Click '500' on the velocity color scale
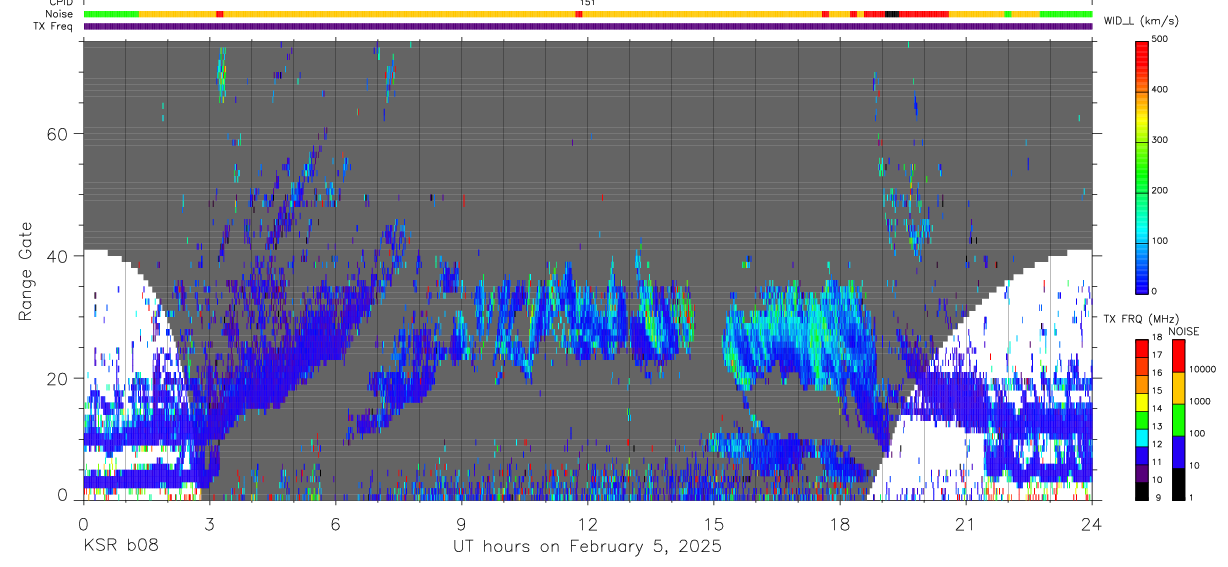The height and width of the screenshot is (567, 1228). 1160,39
